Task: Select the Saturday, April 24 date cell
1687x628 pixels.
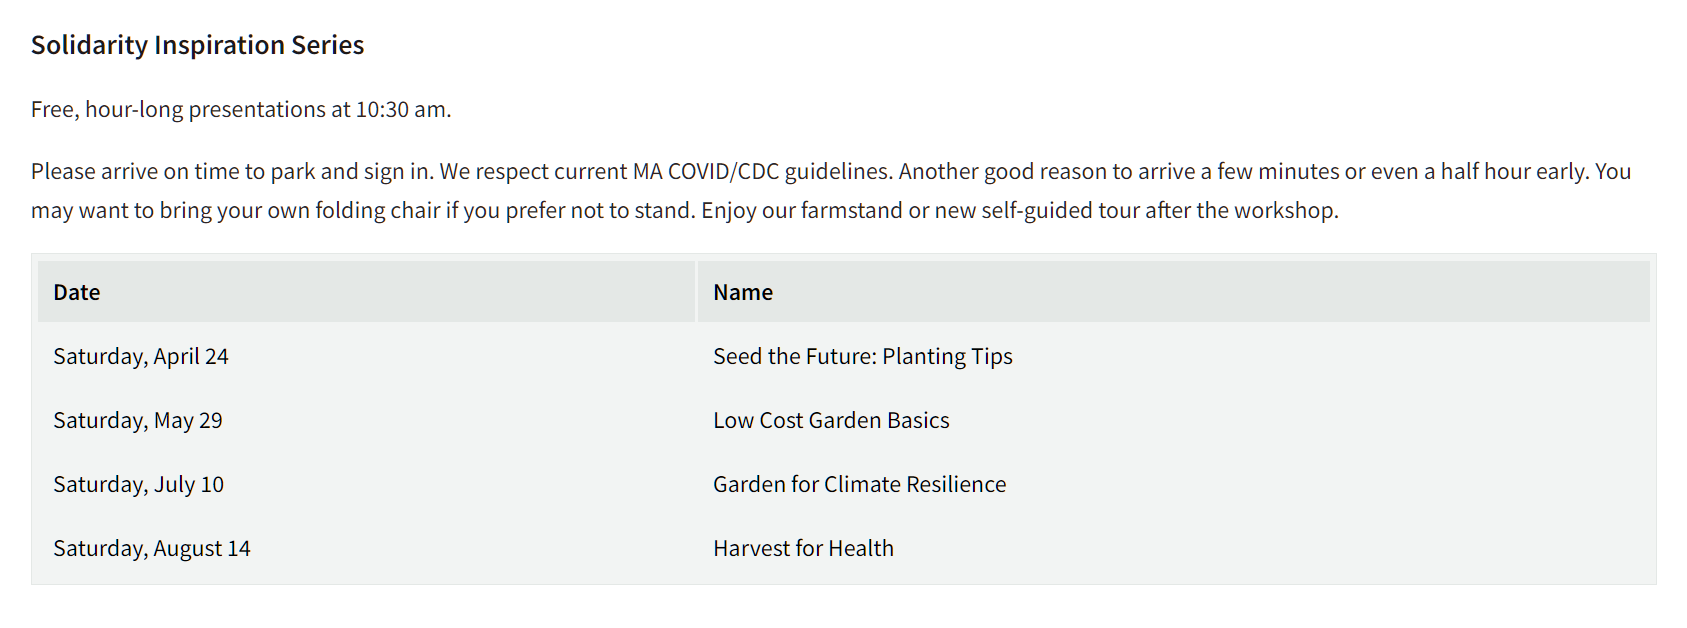Action: coord(141,356)
